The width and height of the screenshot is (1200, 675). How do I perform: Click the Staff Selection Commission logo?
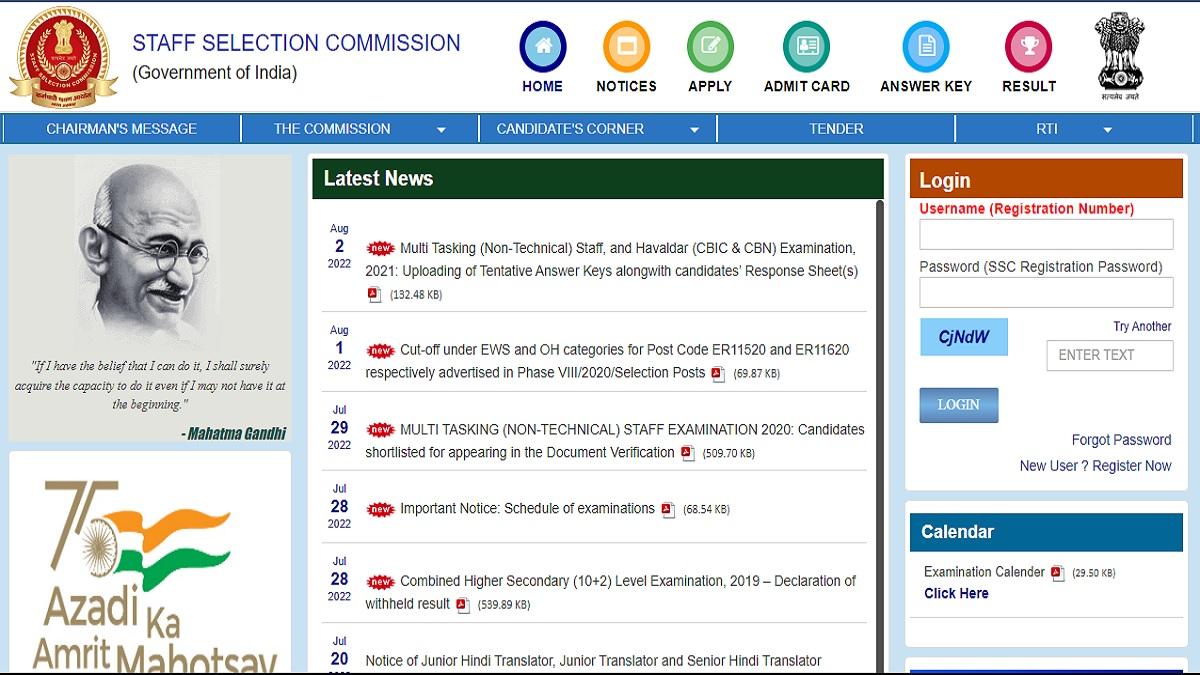(62, 55)
